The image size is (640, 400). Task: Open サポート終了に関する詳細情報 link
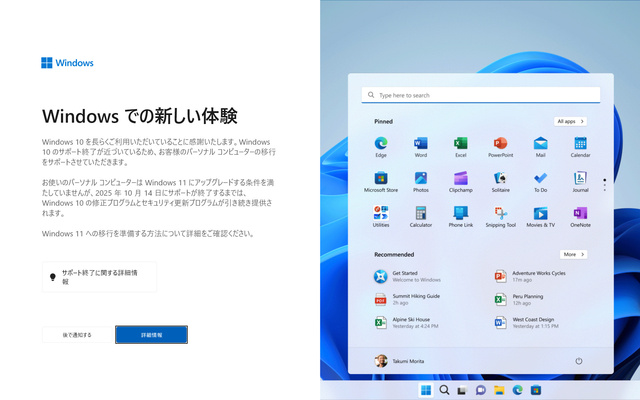click(99, 277)
